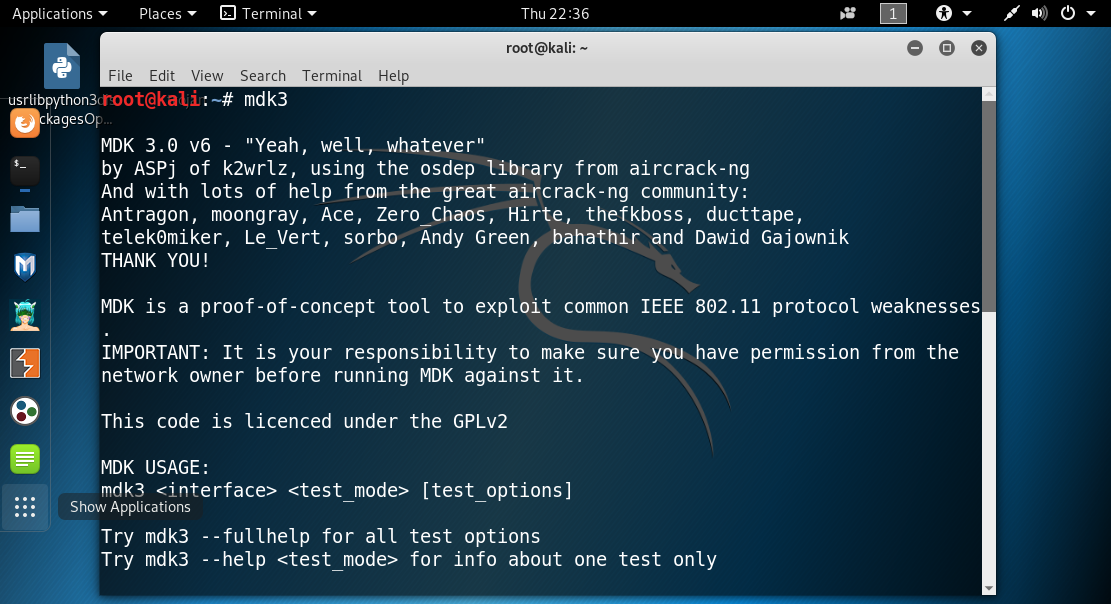
Task: Open terminal View menu
Action: pos(207,76)
